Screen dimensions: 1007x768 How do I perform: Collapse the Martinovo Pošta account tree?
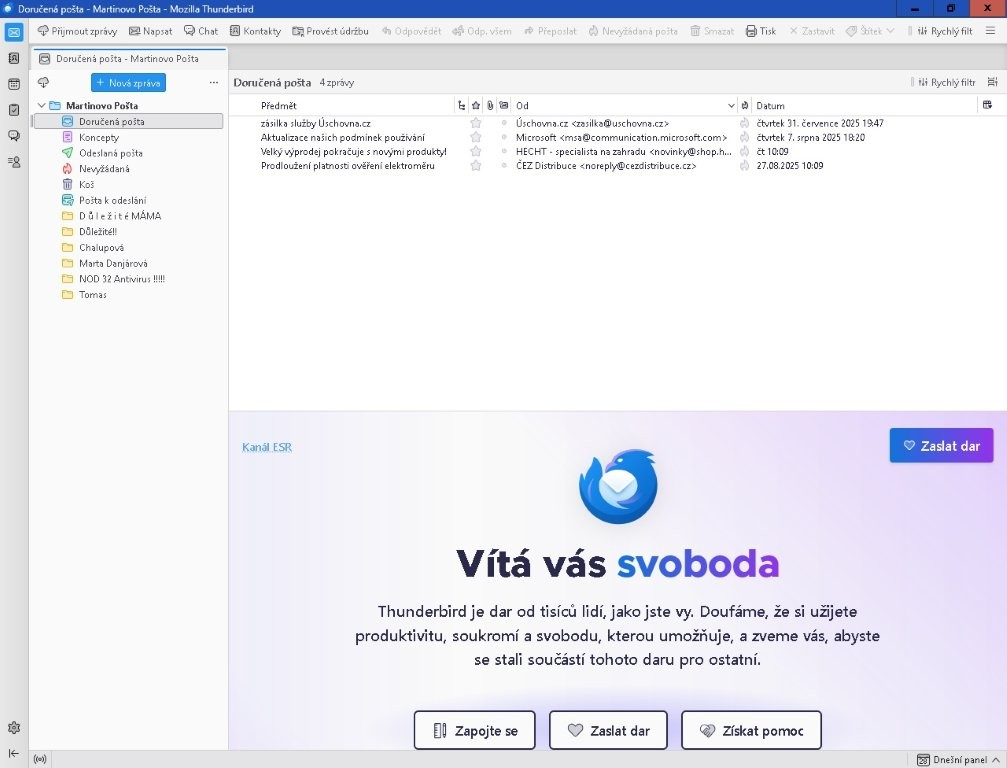(42, 105)
